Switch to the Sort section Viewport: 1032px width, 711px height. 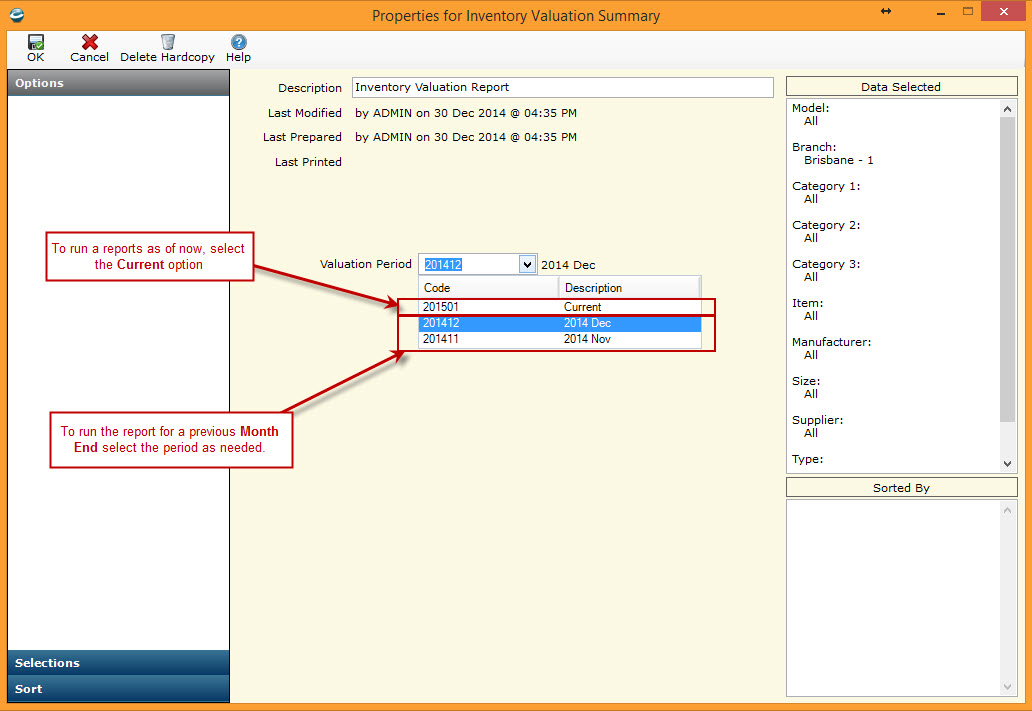(118, 689)
